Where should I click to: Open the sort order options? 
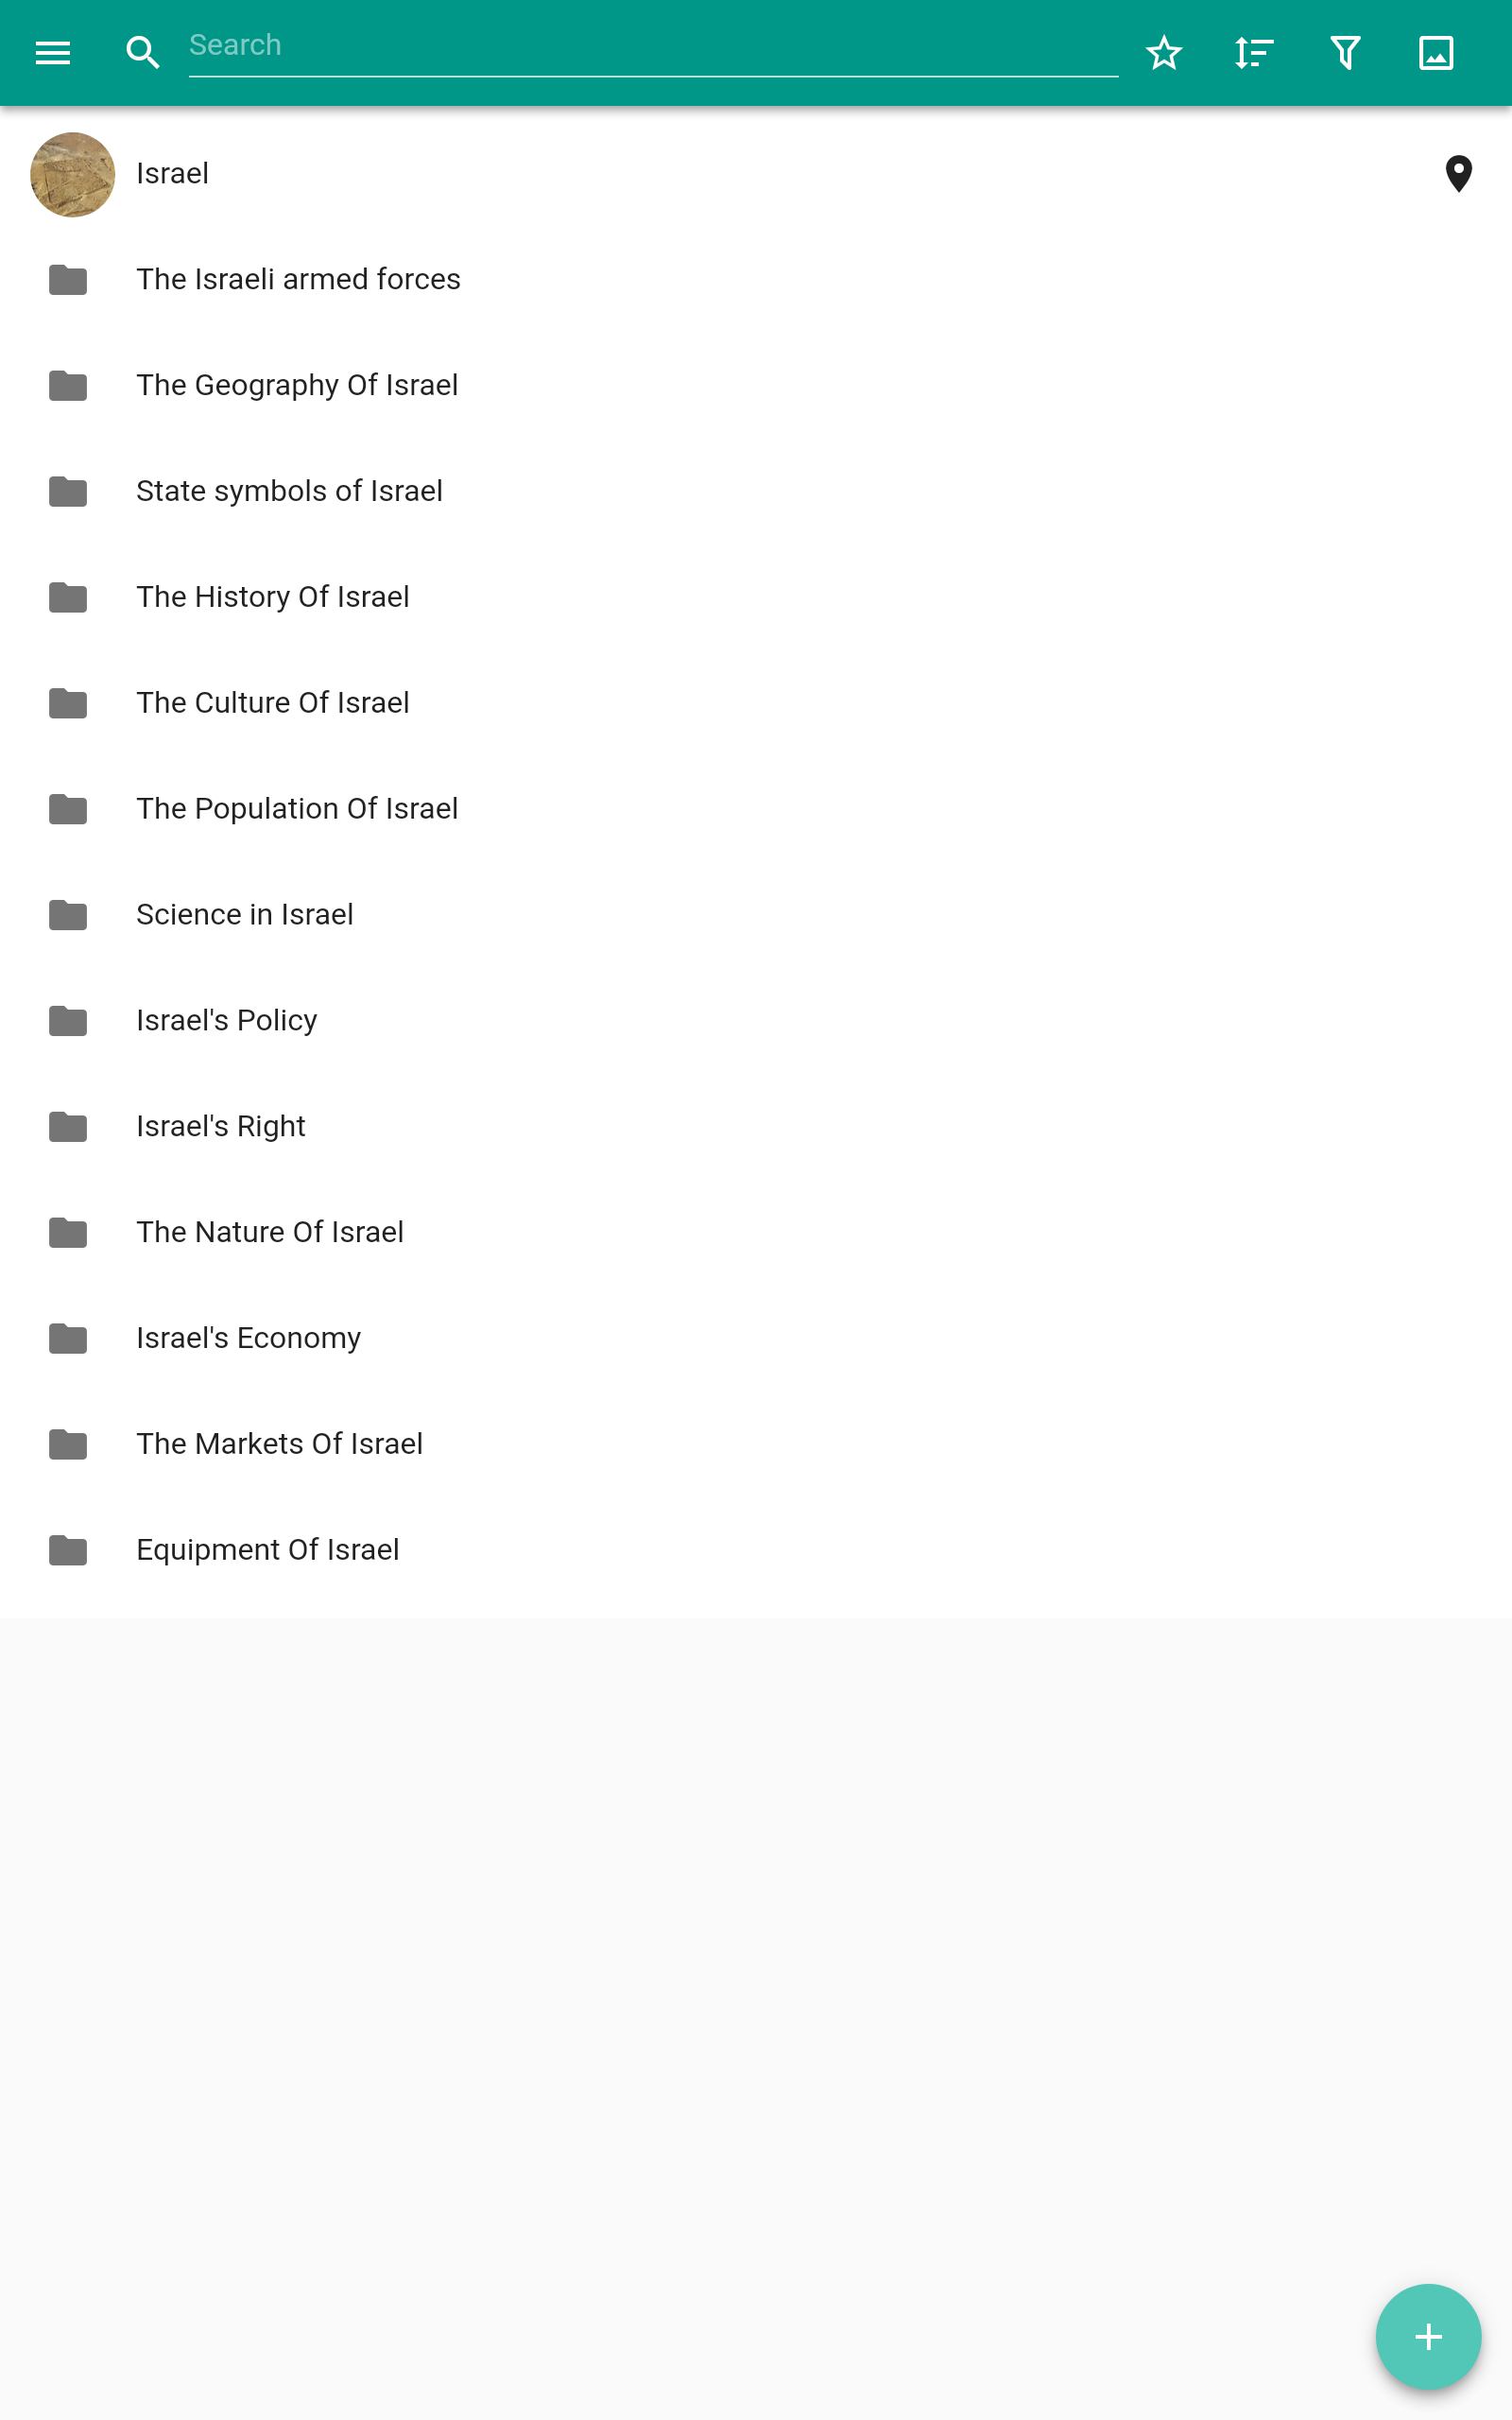click(x=1254, y=53)
